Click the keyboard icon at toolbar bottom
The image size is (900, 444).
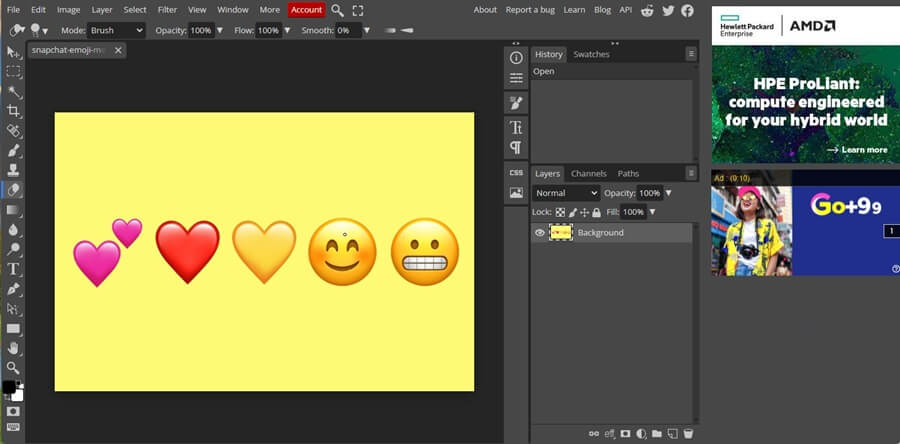(x=13, y=427)
